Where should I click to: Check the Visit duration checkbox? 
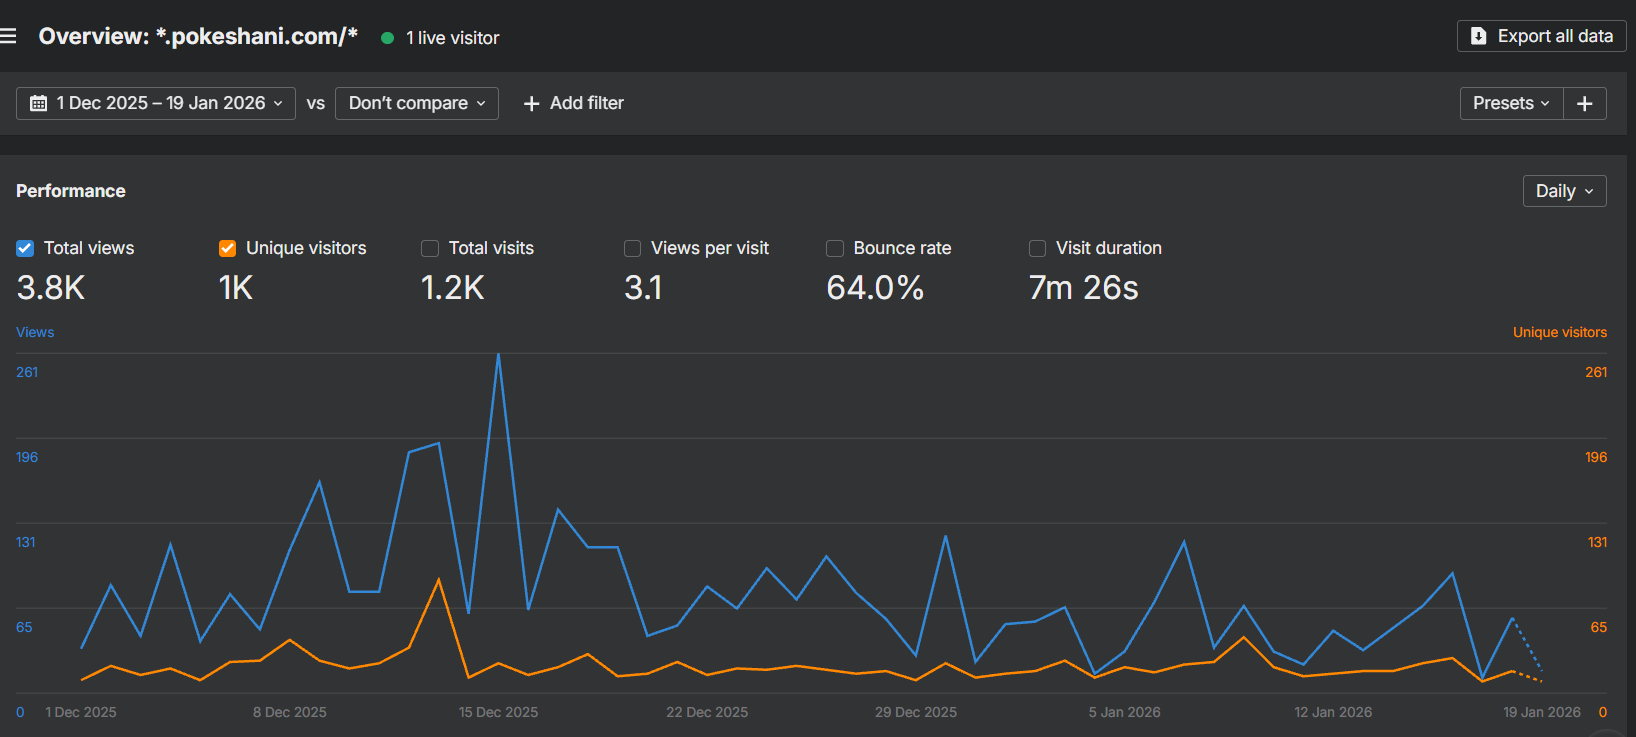(1038, 248)
